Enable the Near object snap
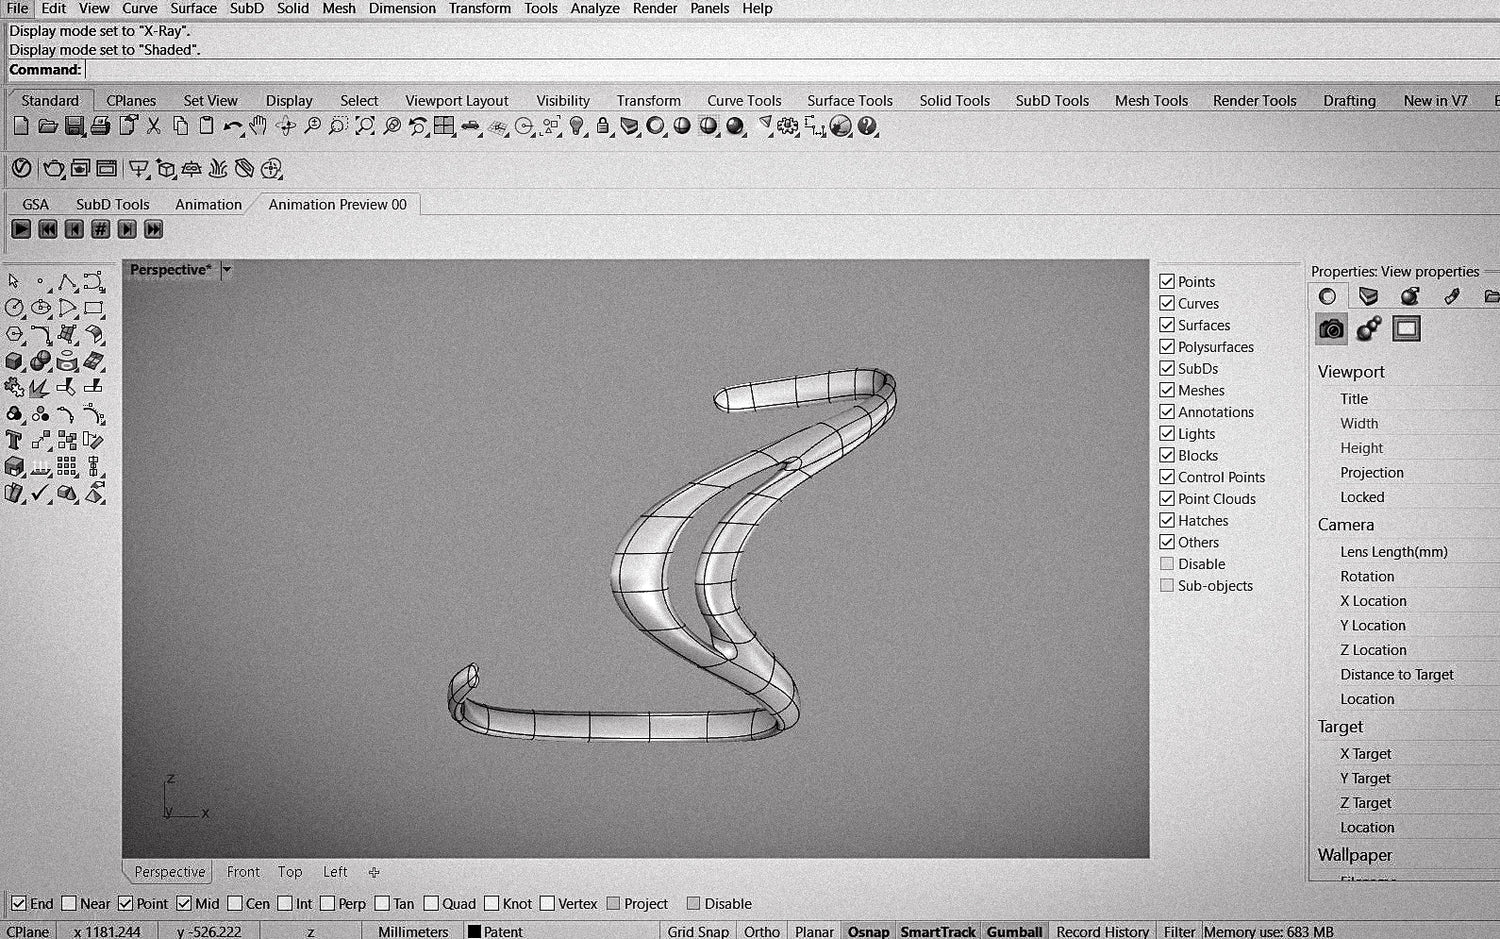This screenshot has width=1500, height=939. coord(69,903)
